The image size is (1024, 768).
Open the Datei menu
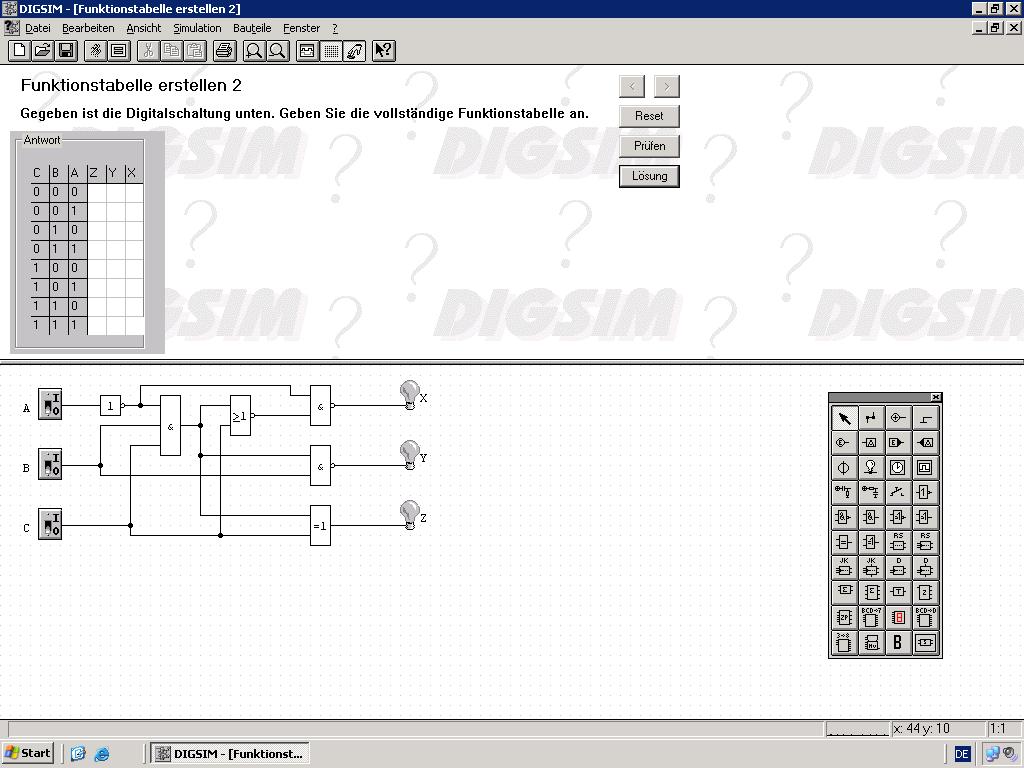(x=38, y=28)
